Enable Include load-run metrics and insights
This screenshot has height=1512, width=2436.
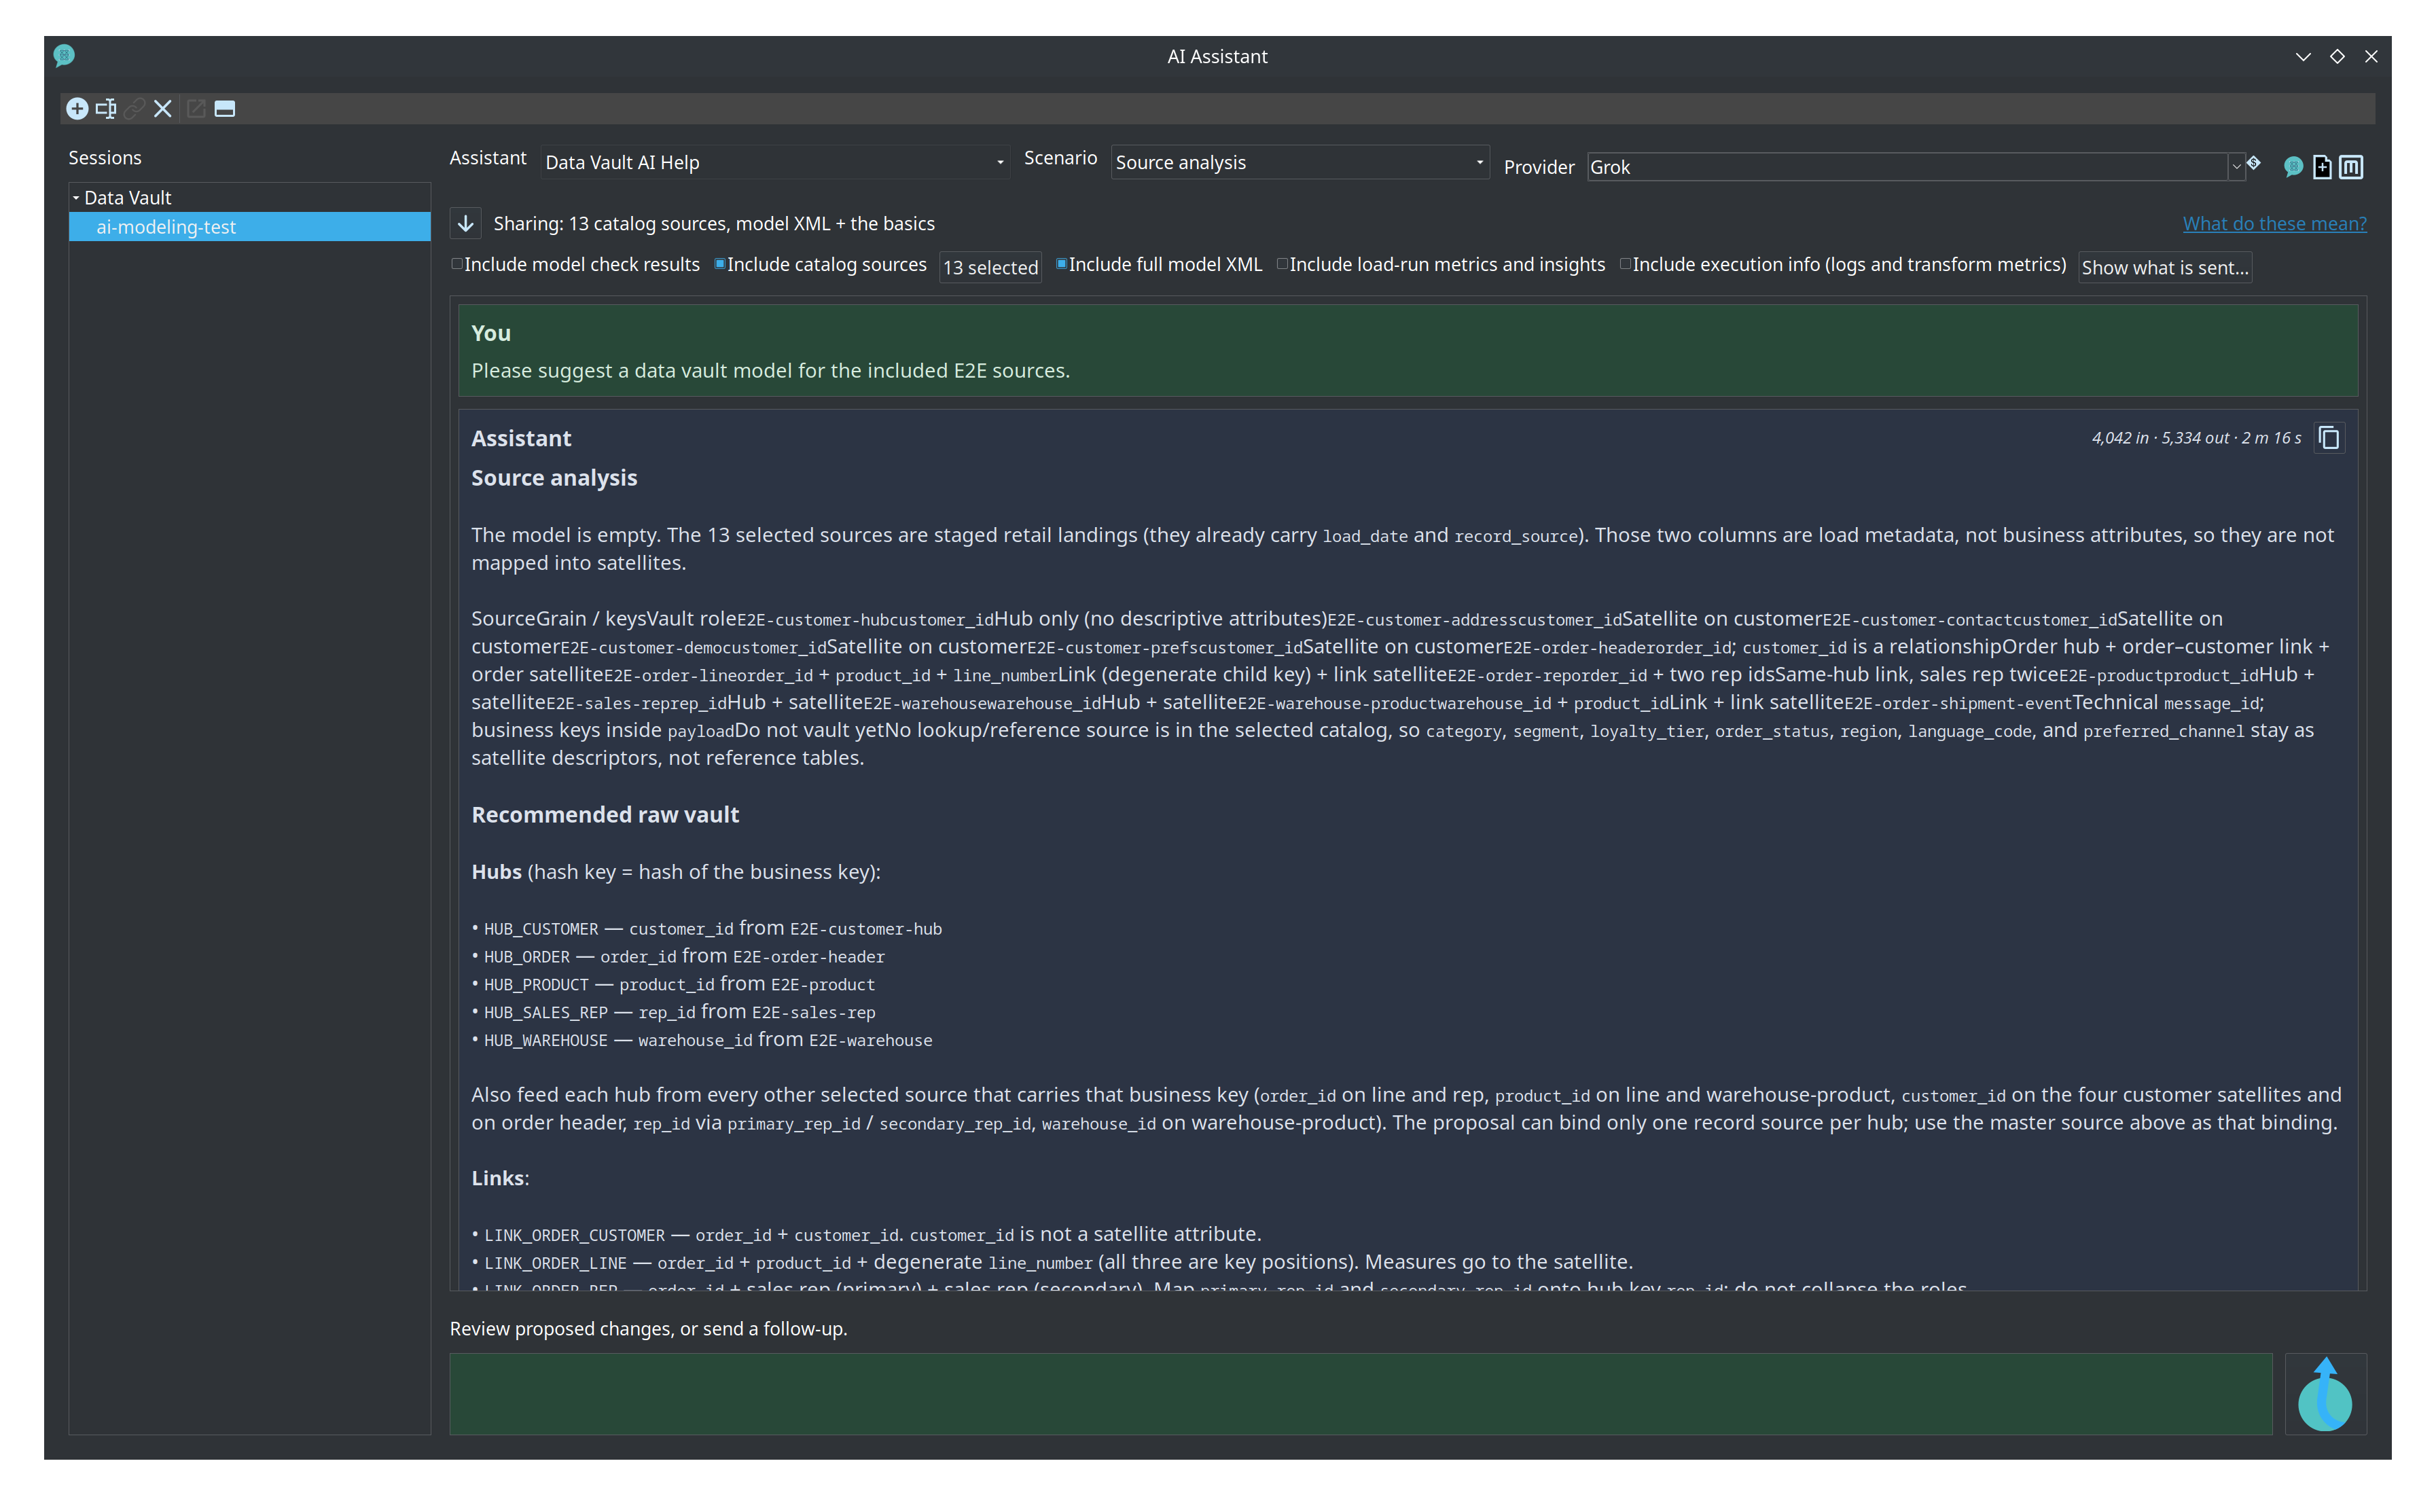point(1282,264)
